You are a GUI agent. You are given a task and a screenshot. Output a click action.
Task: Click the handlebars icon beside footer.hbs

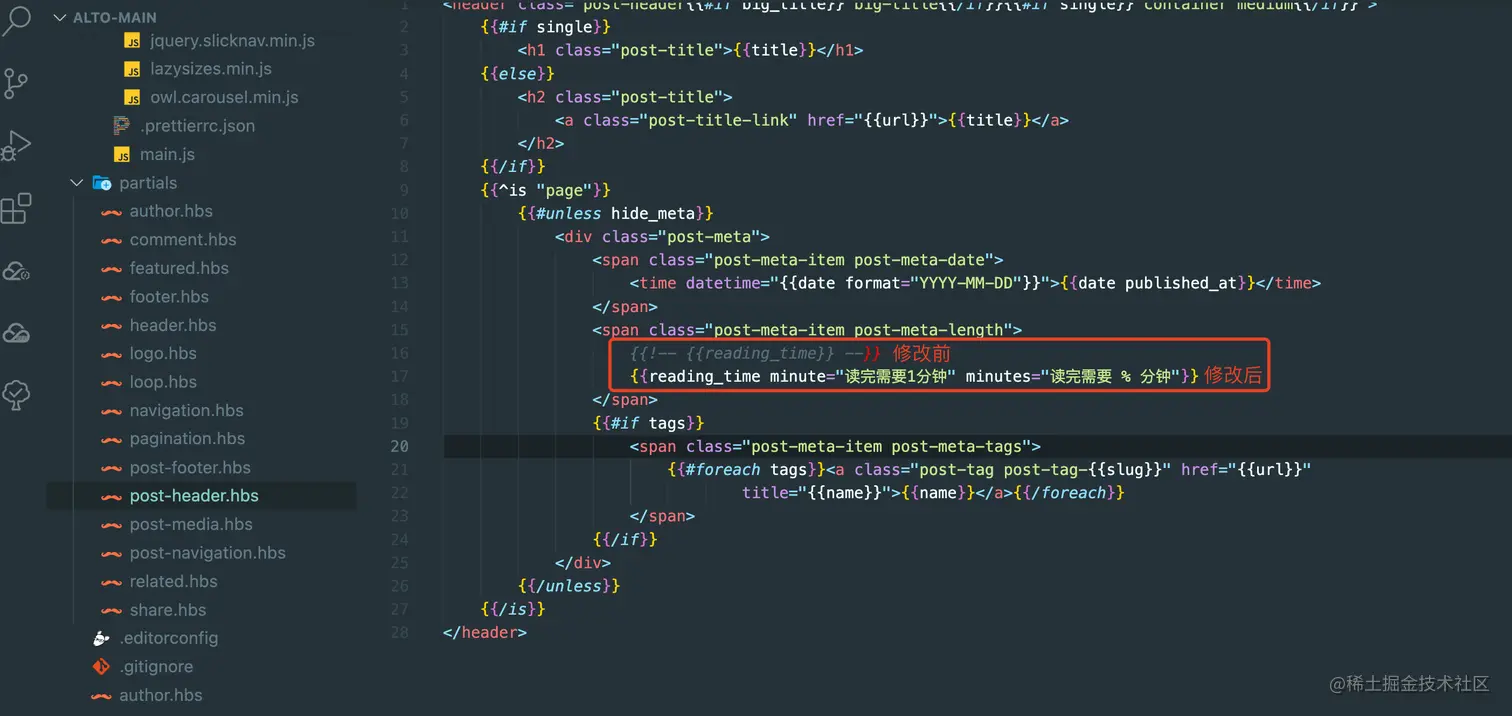111,297
